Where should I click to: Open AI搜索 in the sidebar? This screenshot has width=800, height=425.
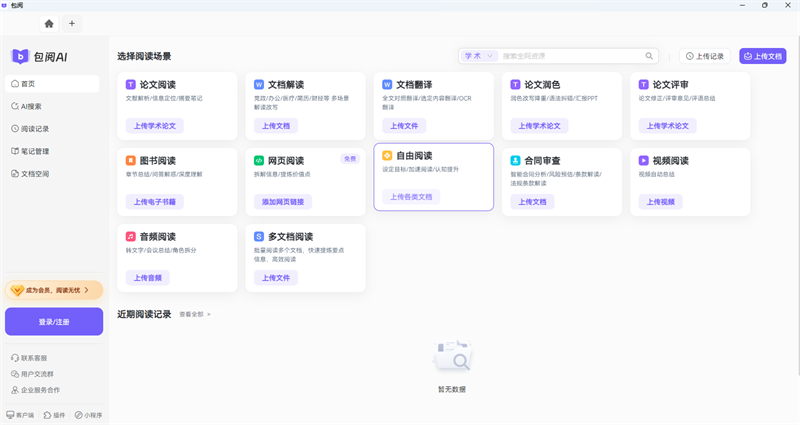32,106
